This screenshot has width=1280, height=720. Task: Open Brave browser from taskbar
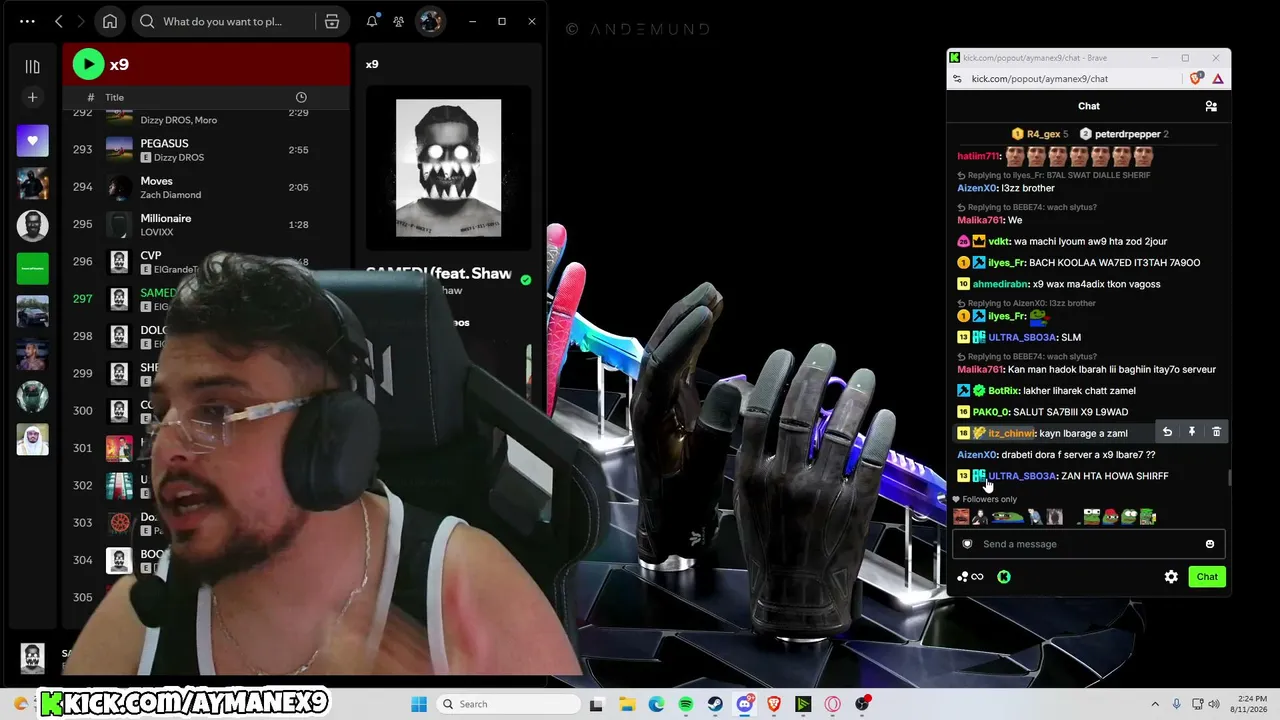click(774, 704)
